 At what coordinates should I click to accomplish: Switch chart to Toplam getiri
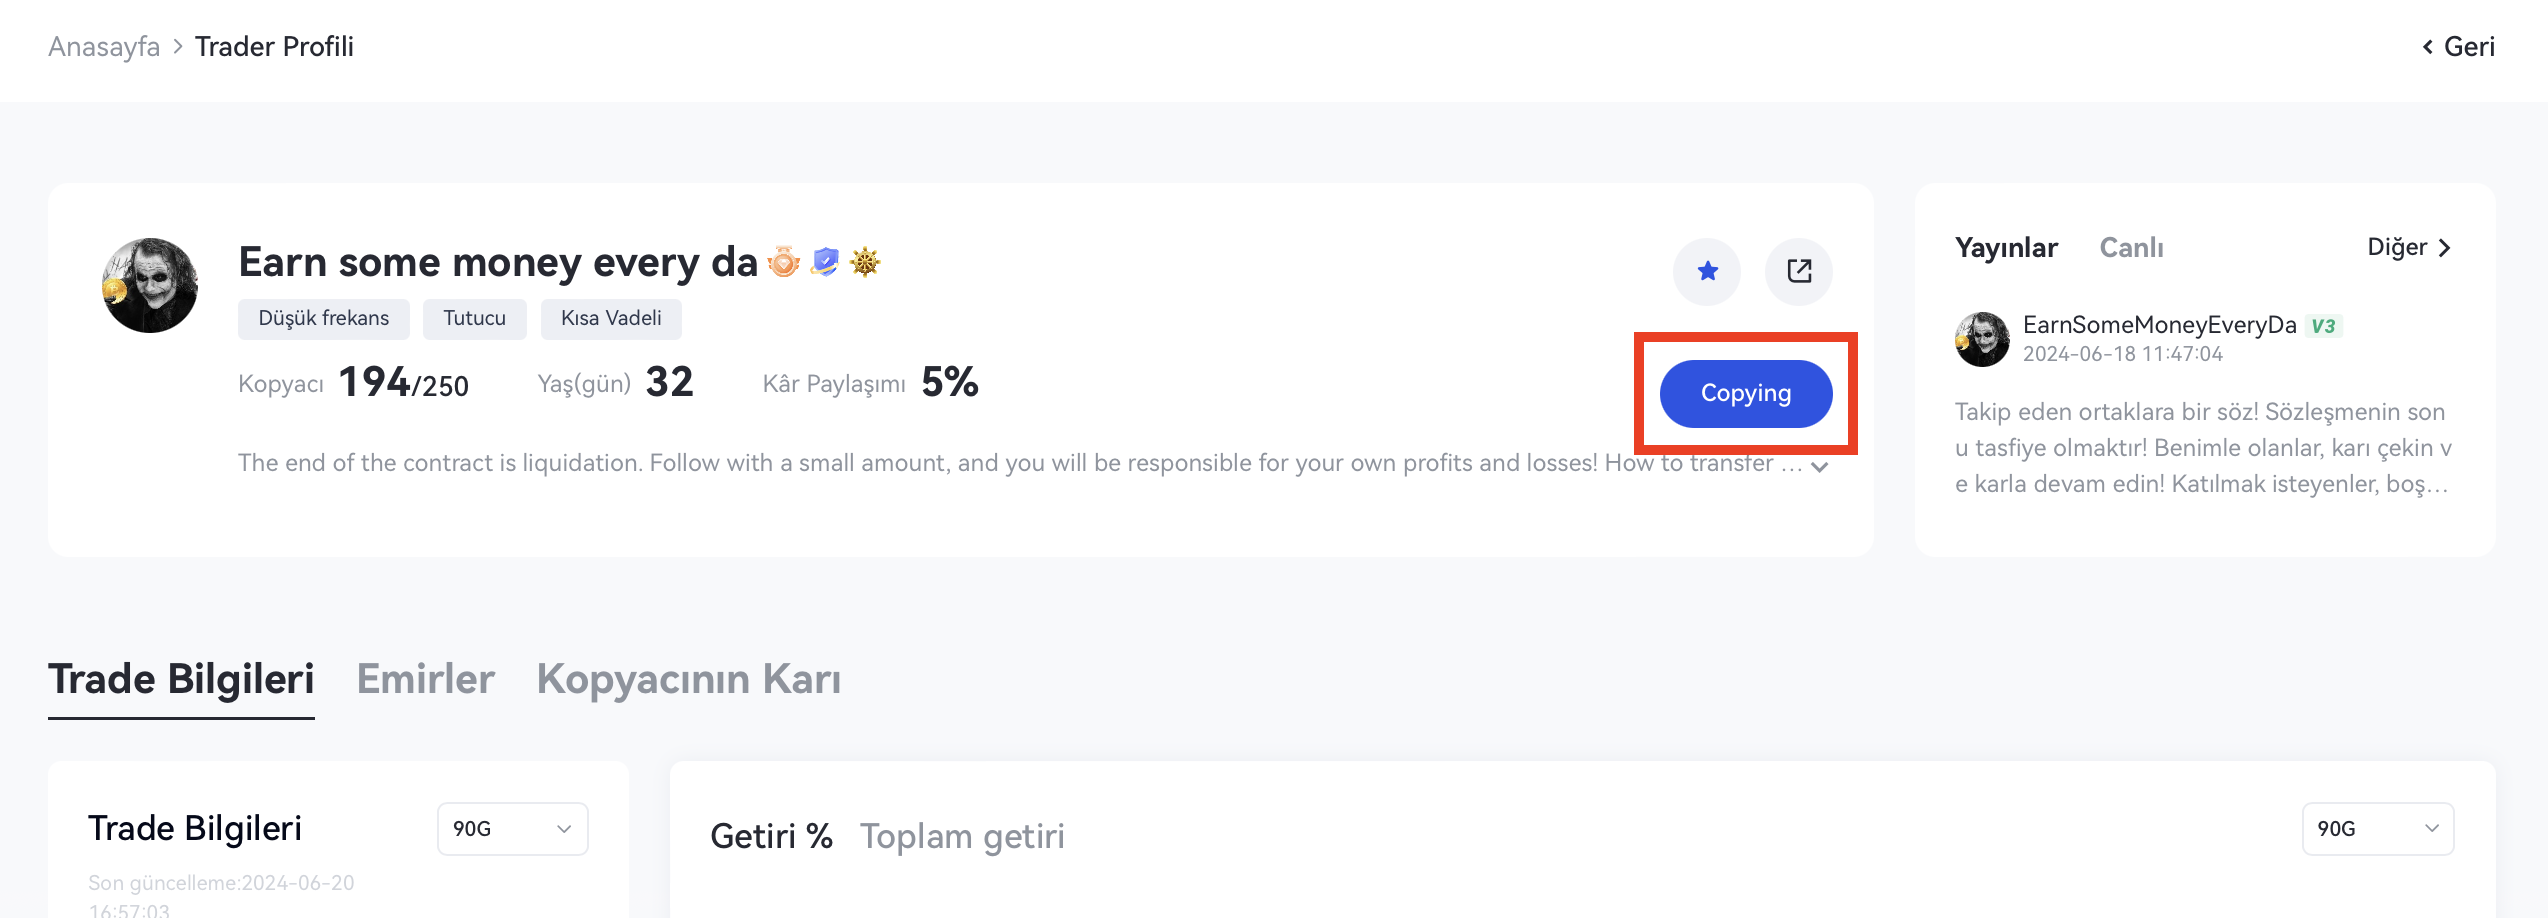(962, 836)
